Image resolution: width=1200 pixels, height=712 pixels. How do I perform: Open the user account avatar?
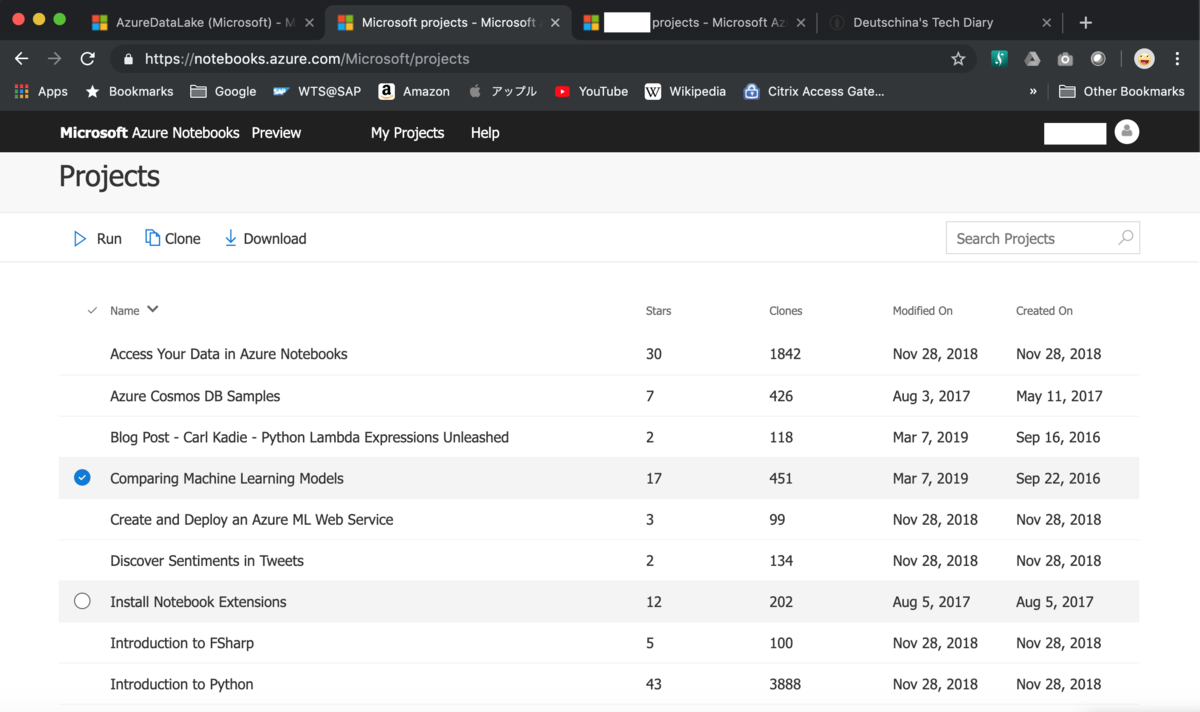[x=1127, y=132]
